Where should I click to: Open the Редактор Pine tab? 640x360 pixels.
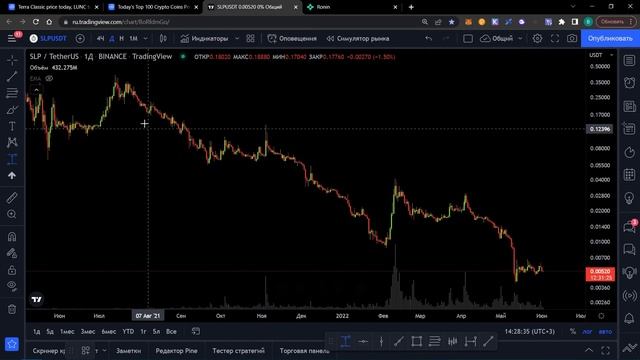[x=176, y=351]
